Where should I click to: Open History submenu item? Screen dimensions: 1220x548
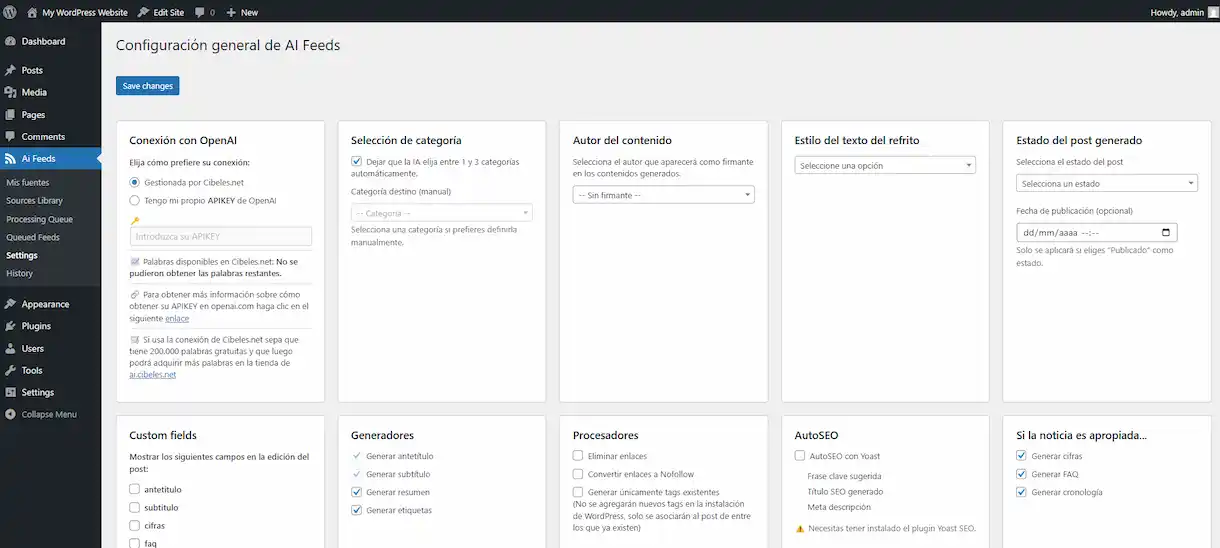tap(19, 273)
